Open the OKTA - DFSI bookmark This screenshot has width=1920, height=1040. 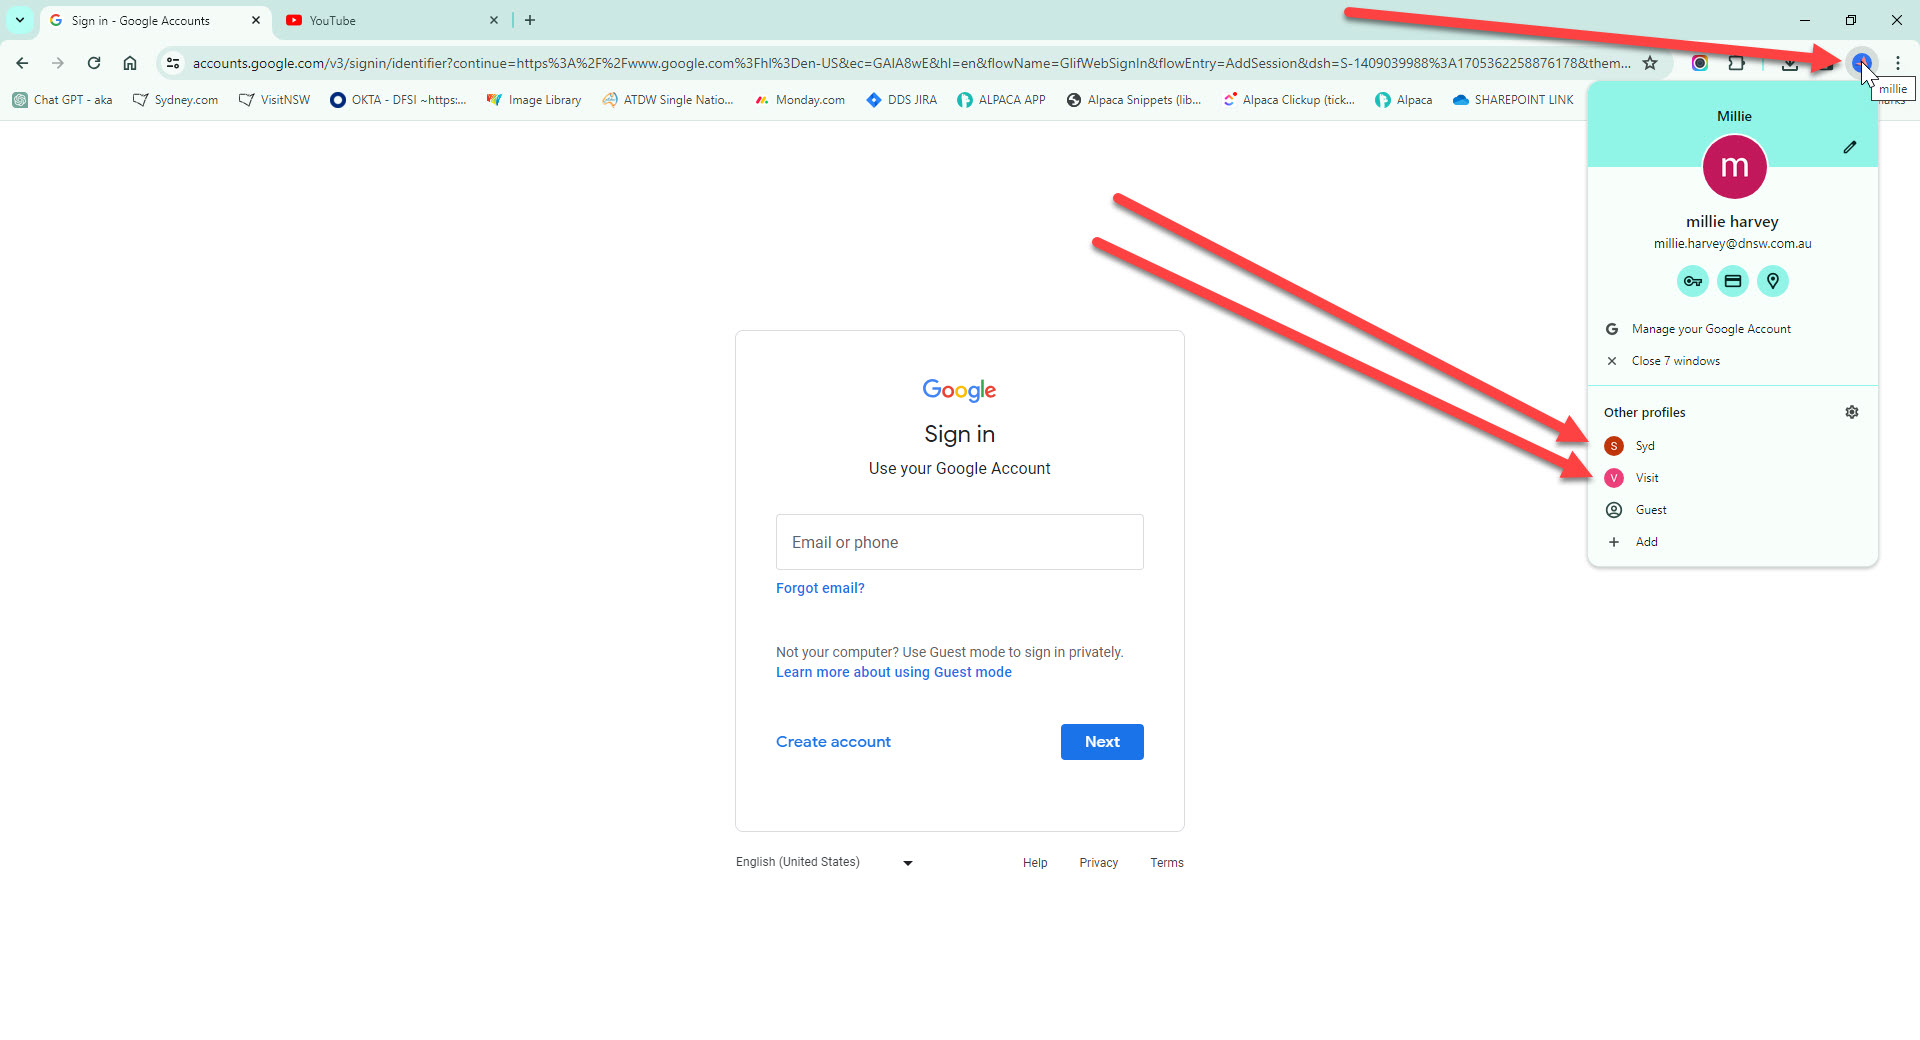pyautogui.click(x=398, y=100)
